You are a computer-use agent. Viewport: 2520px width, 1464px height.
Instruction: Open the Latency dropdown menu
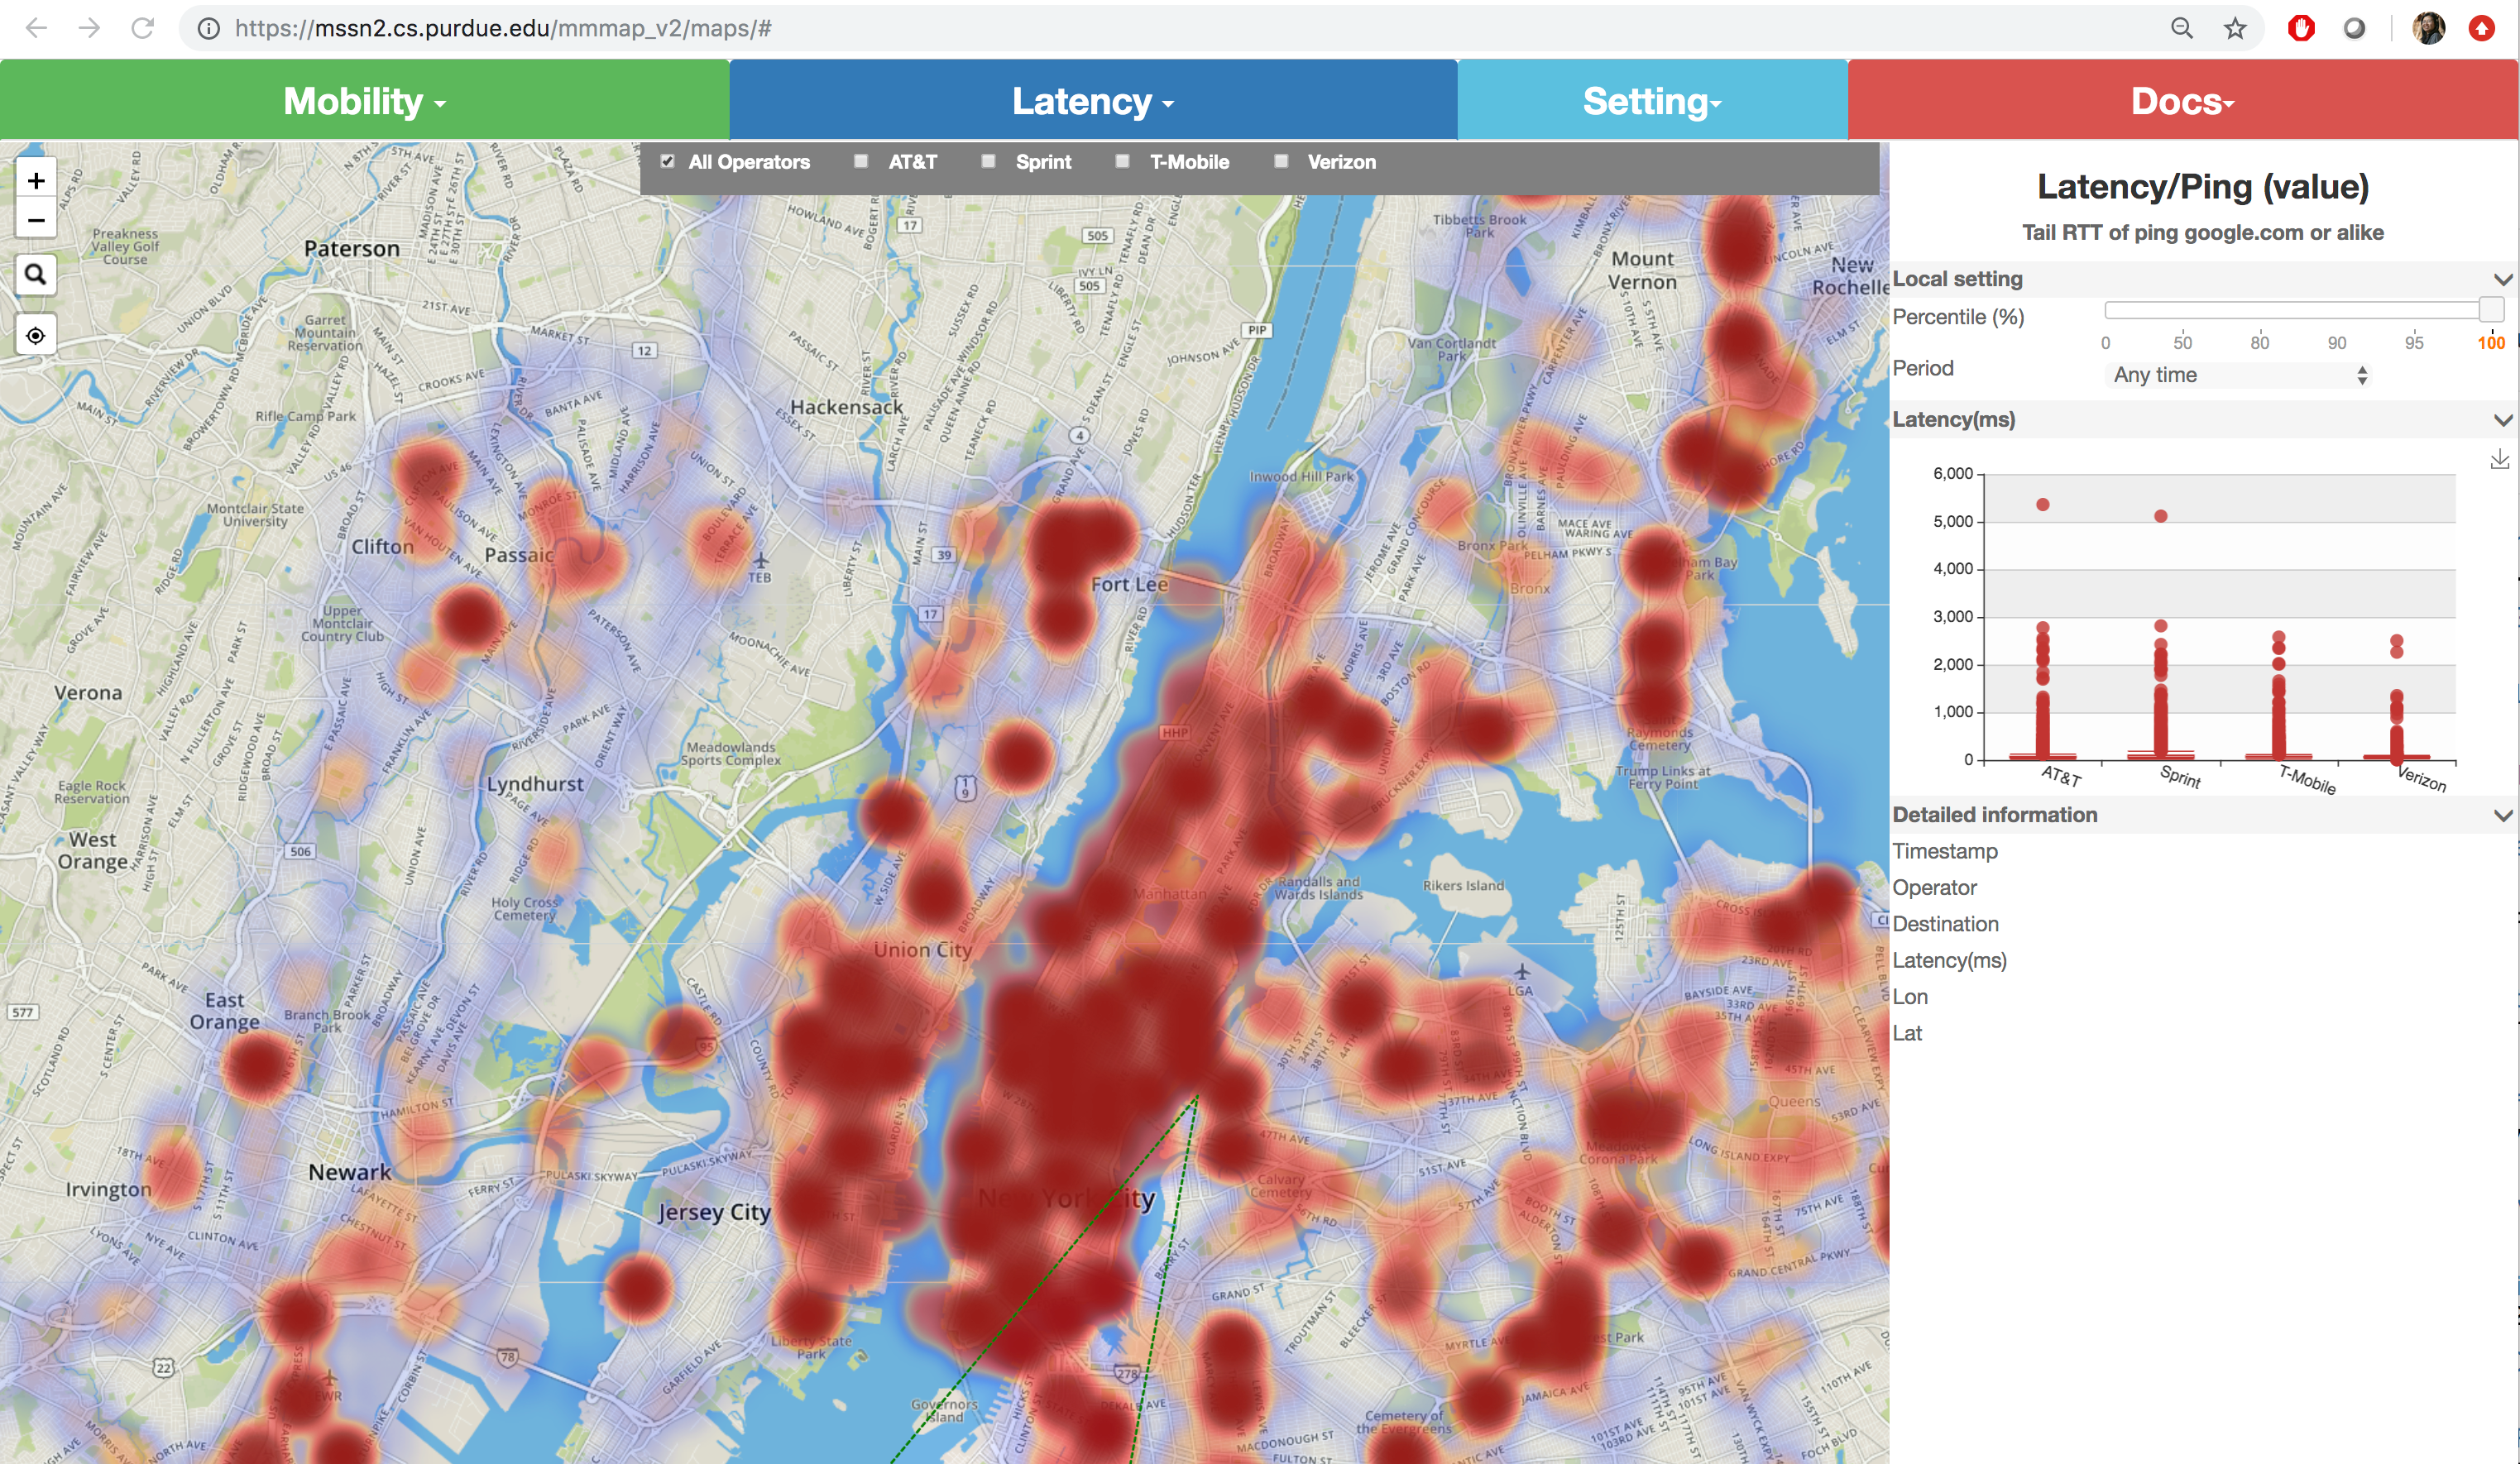pyautogui.click(x=1093, y=100)
